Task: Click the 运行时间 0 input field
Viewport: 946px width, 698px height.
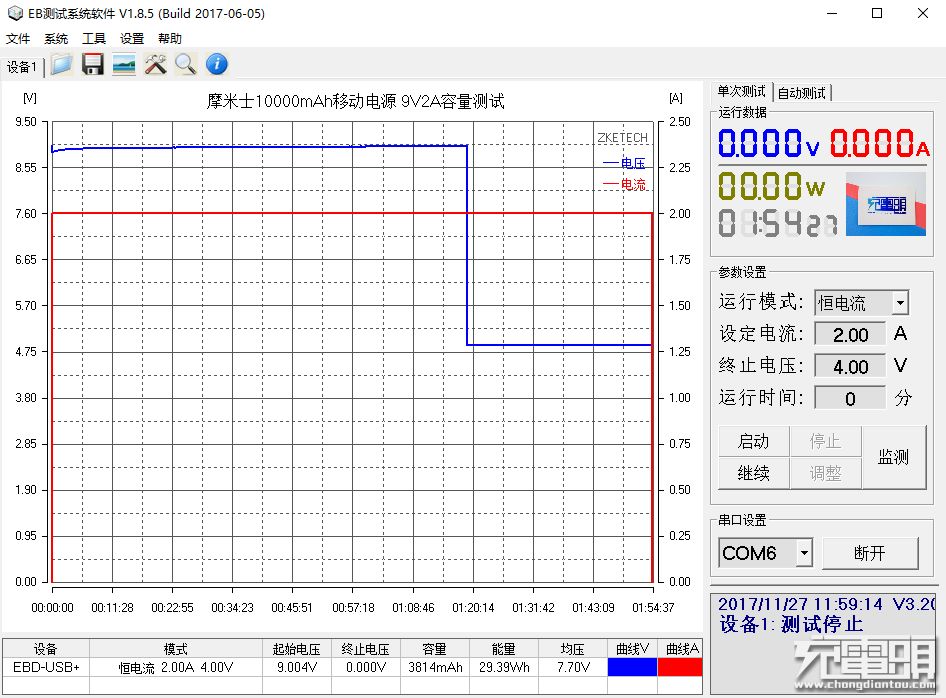Action: 850,399
